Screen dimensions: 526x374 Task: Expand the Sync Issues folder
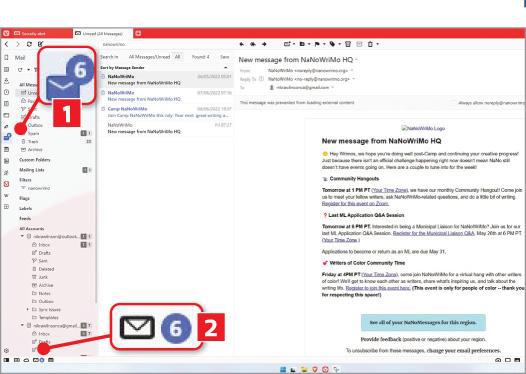click(x=28, y=309)
